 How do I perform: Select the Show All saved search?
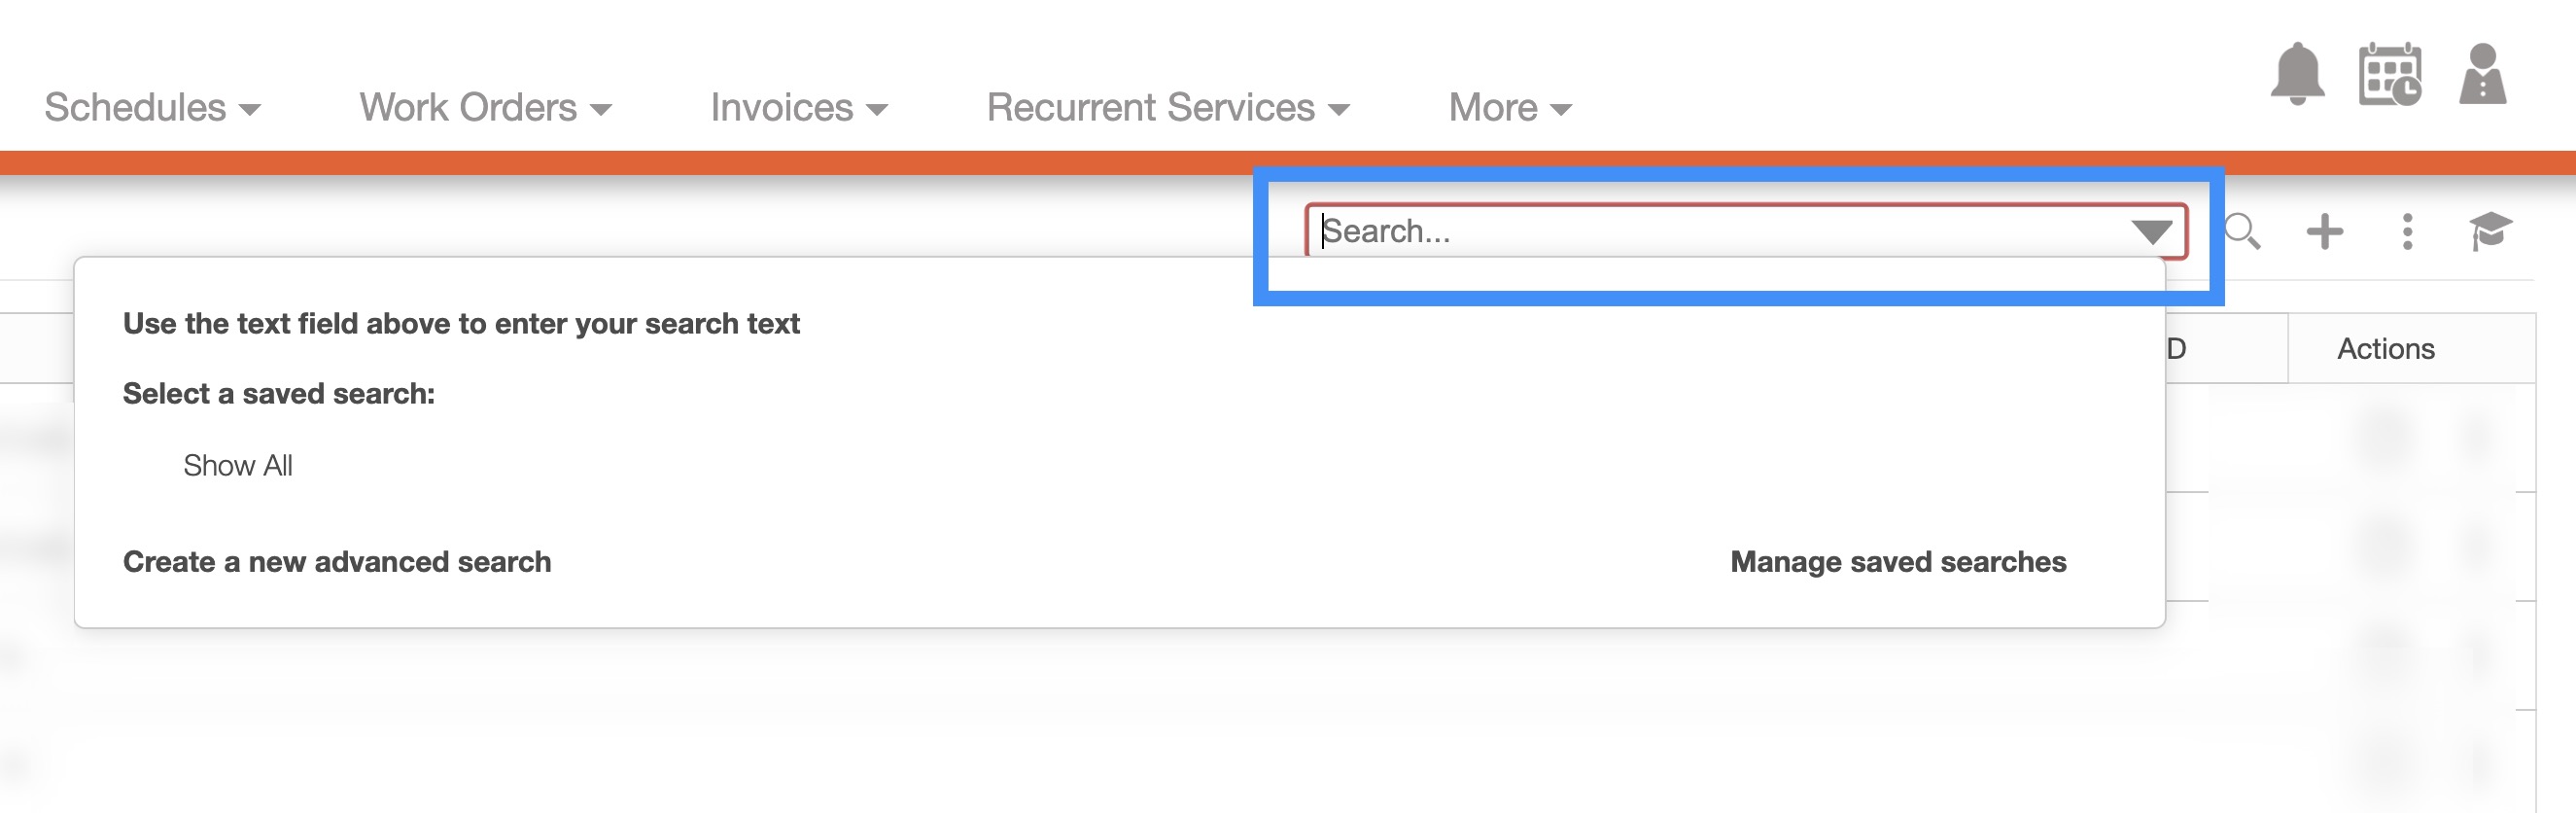[x=238, y=465]
